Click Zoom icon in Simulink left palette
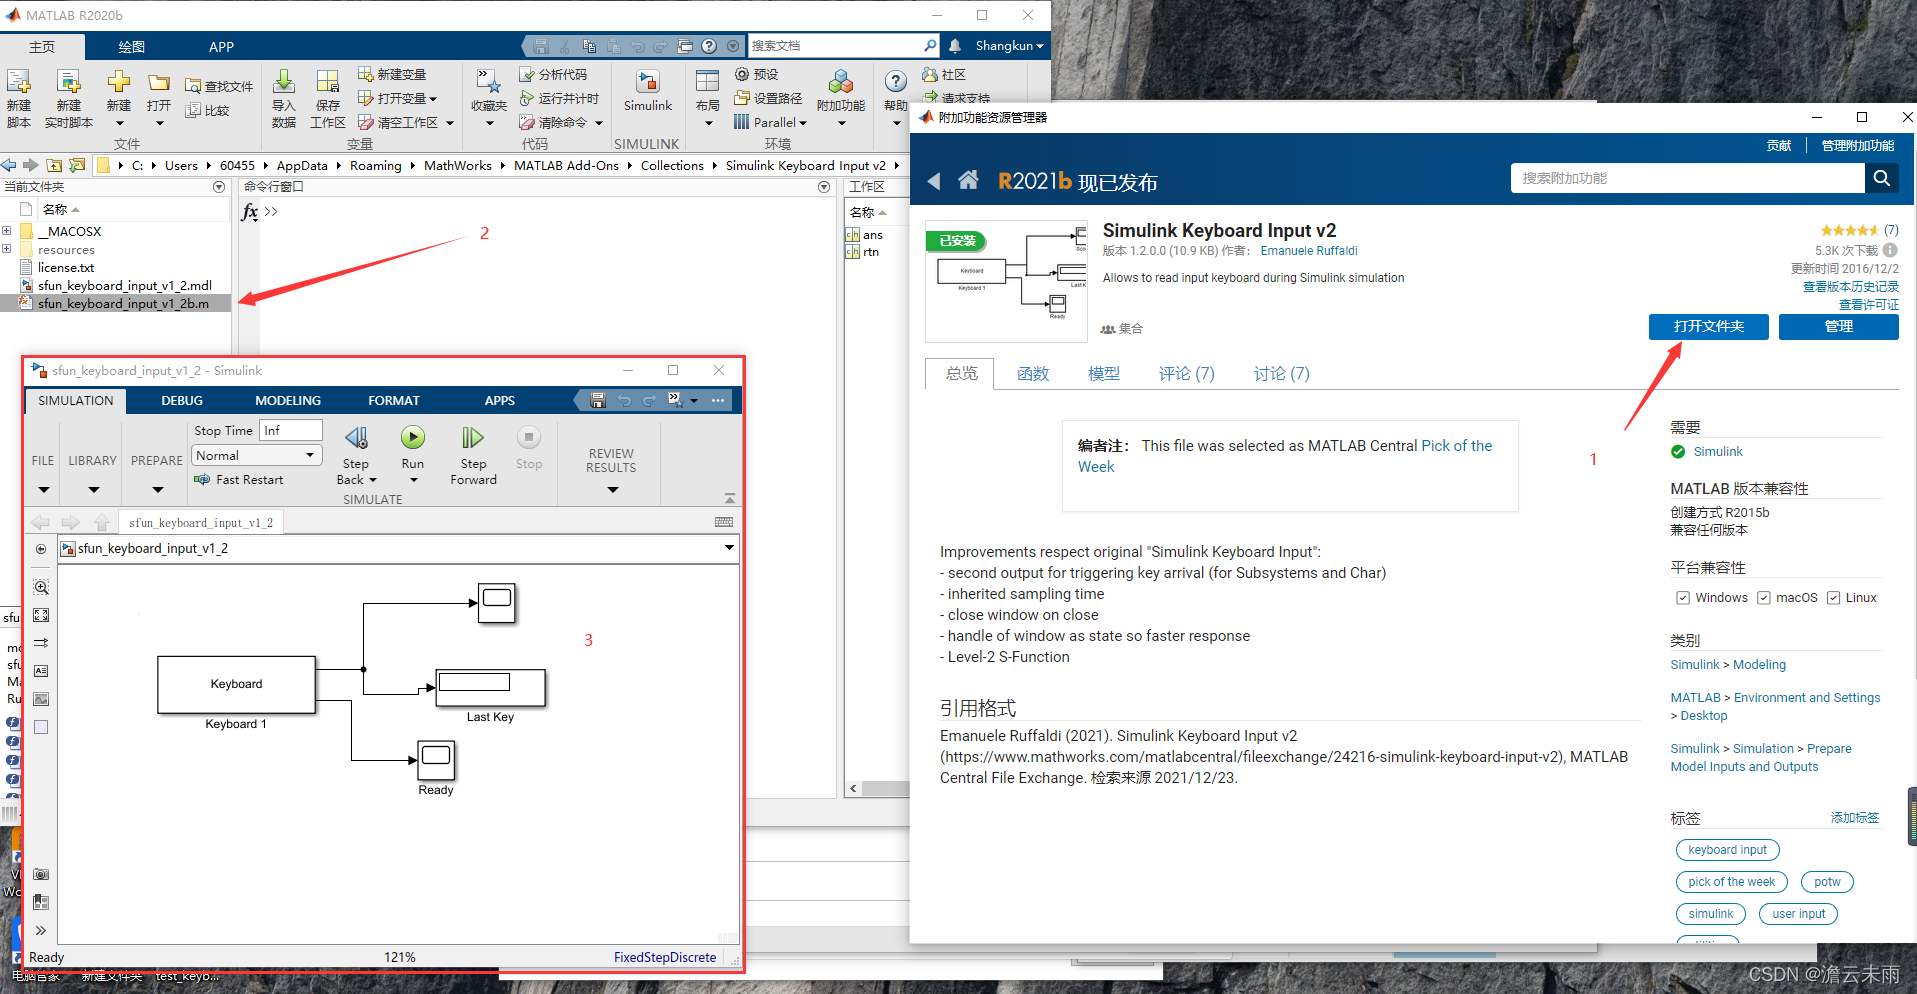The height and width of the screenshot is (994, 1917). tap(41, 587)
